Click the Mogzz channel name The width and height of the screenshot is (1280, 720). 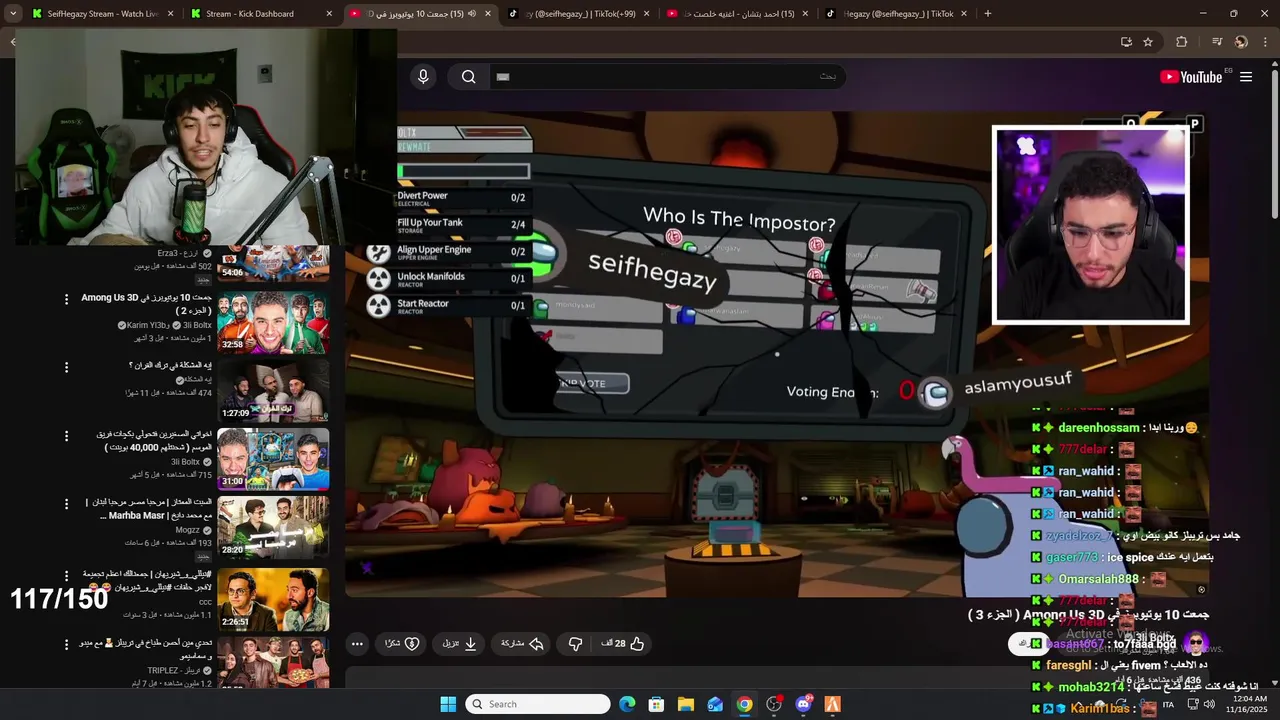click(188, 530)
